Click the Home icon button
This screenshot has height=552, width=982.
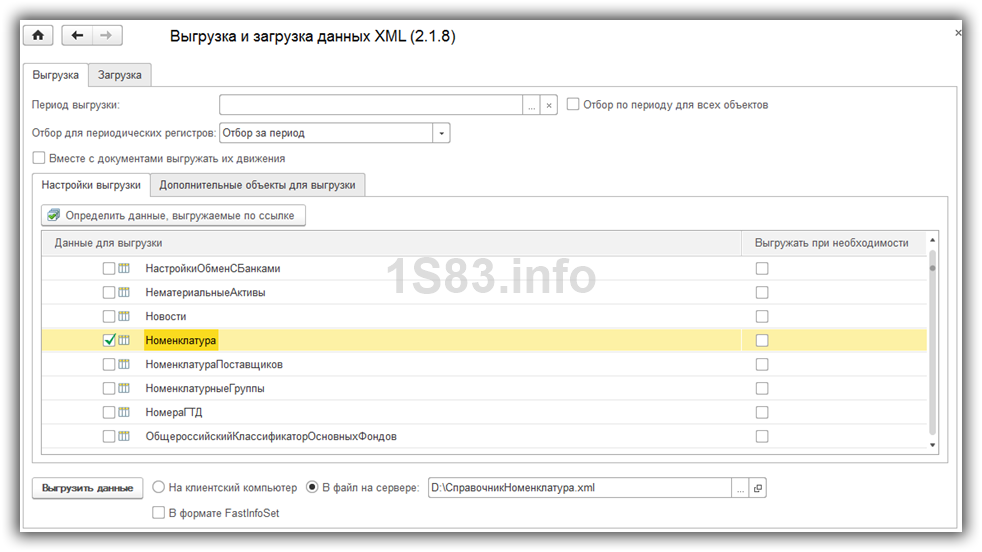(39, 36)
